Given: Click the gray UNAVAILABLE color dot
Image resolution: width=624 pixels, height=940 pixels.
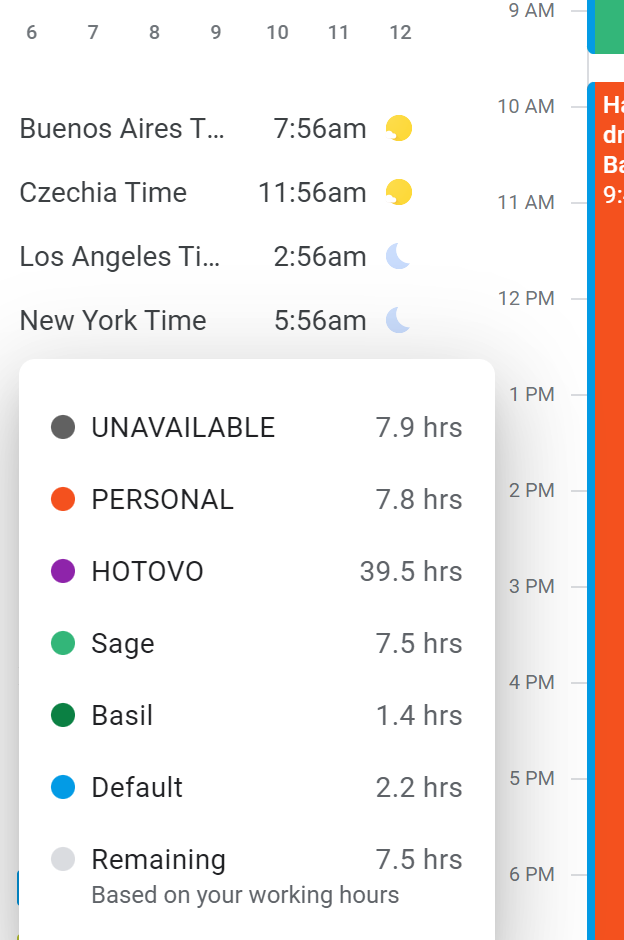Looking at the screenshot, I should (x=63, y=428).
